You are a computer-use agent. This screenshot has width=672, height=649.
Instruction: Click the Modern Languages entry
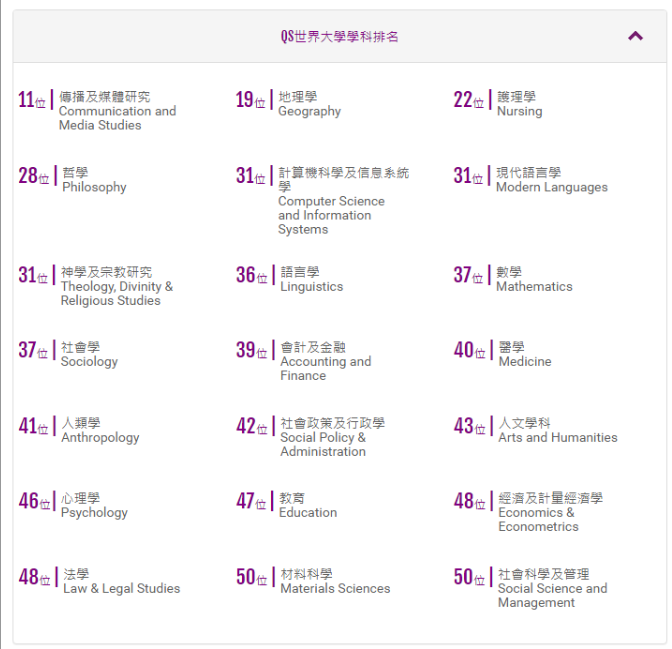(551, 181)
